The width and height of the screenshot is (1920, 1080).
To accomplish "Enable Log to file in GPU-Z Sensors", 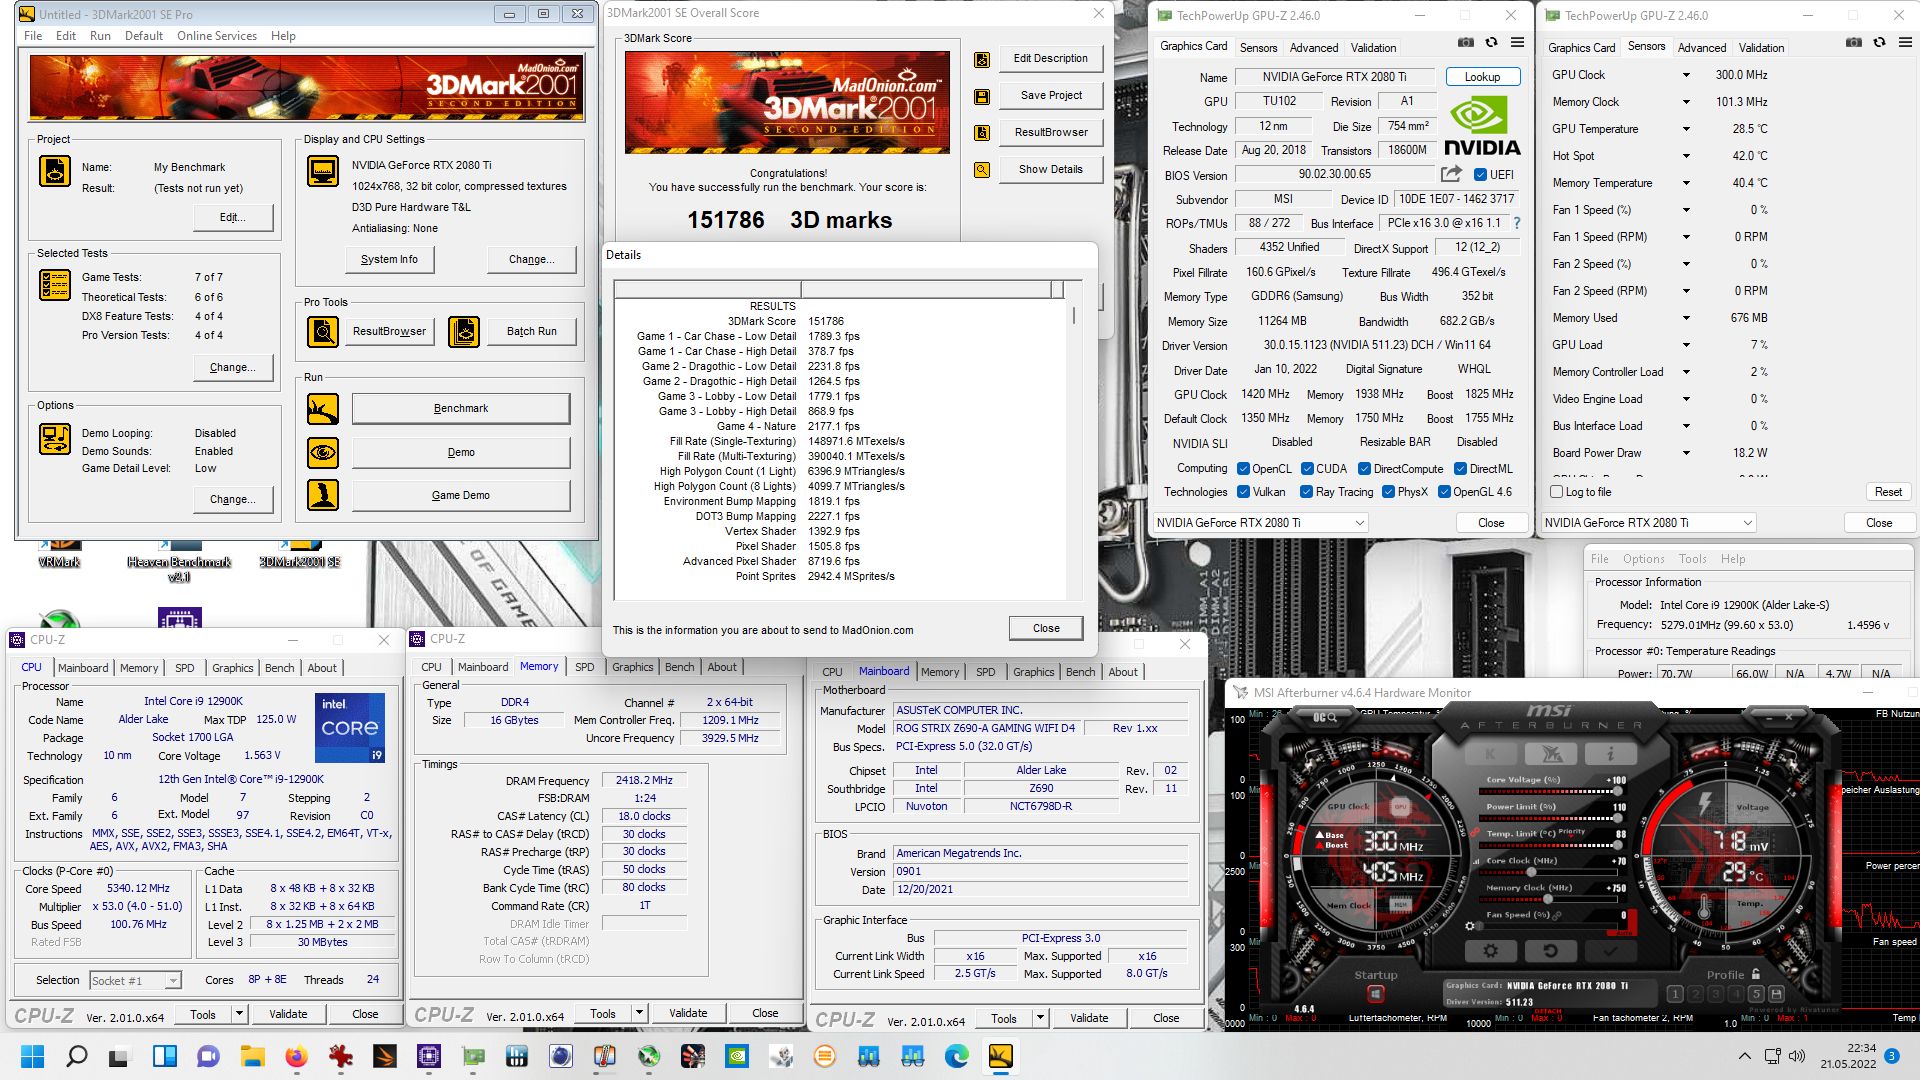I will click(x=1556, y=492).
